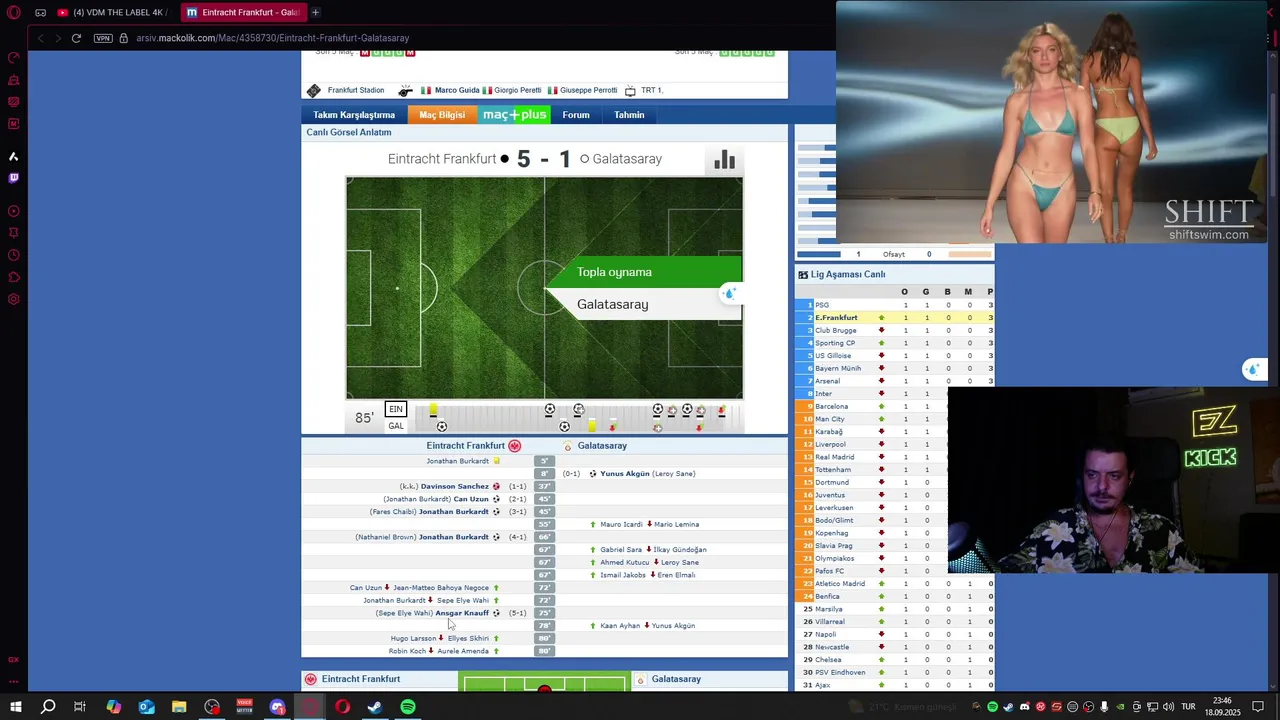
Task: Click referee Marco Guida name
Action: pyautogui.click(x=457, y=90)
